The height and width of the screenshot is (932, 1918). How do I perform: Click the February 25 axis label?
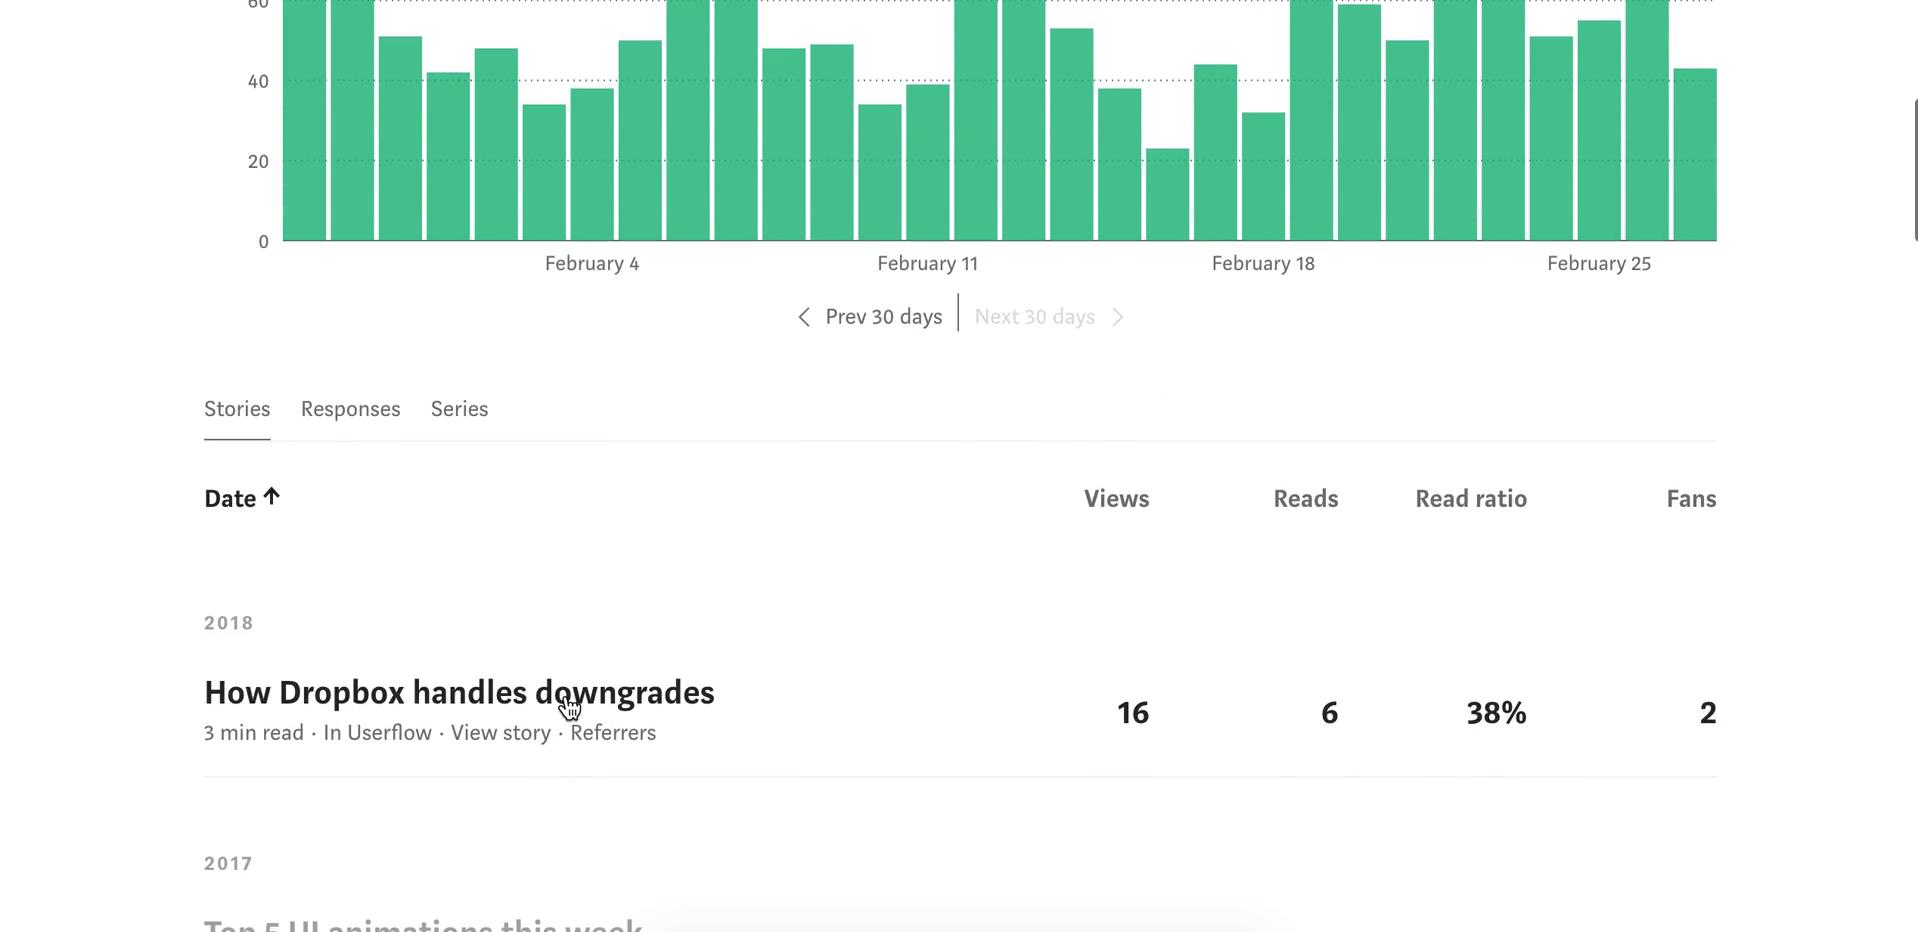click(x=1598, y=264)
